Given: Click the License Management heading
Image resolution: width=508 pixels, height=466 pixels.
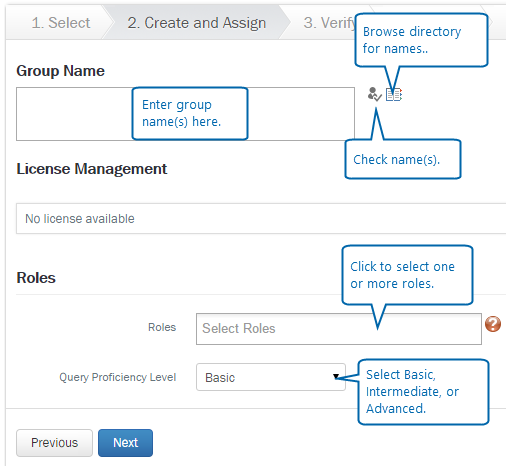Looking at the screenshot, I should (92, 169).
